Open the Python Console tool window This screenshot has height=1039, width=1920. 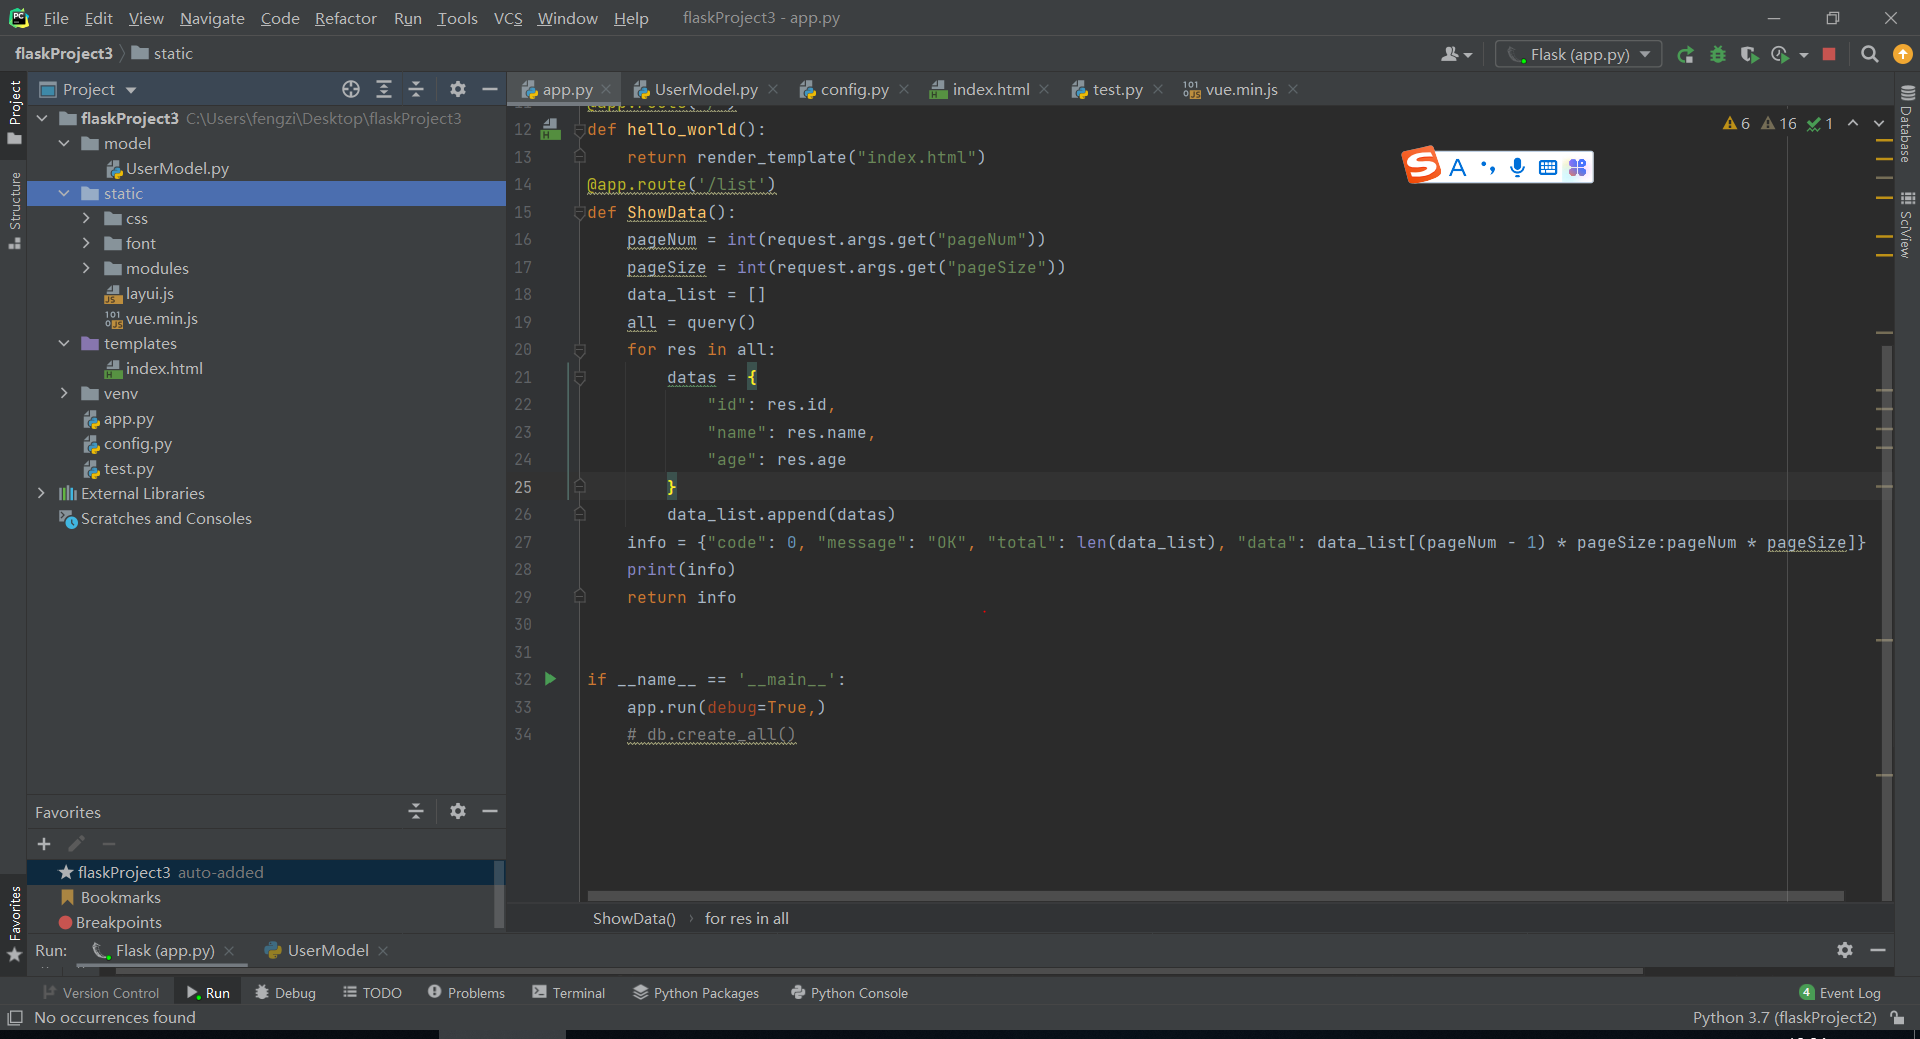pyautogui.click(x=849, y=993)
